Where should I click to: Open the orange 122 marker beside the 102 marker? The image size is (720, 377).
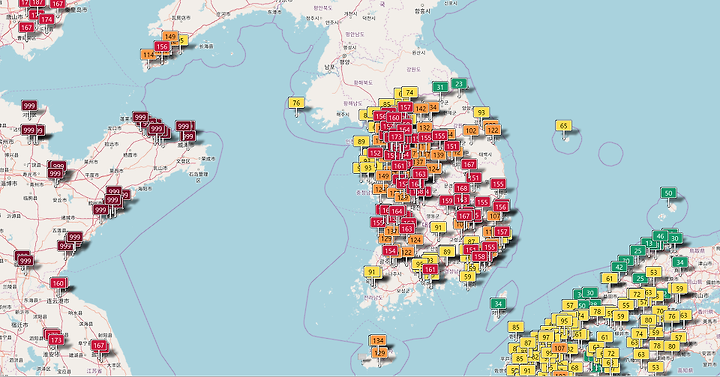point(492,130)
